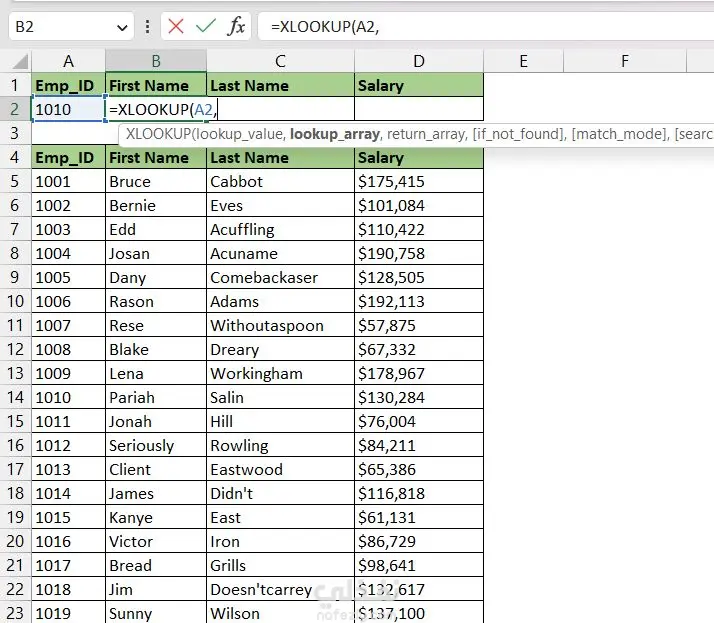Click the cell containing Didn't
Screen dimensions: 714x623
[280, 493]
